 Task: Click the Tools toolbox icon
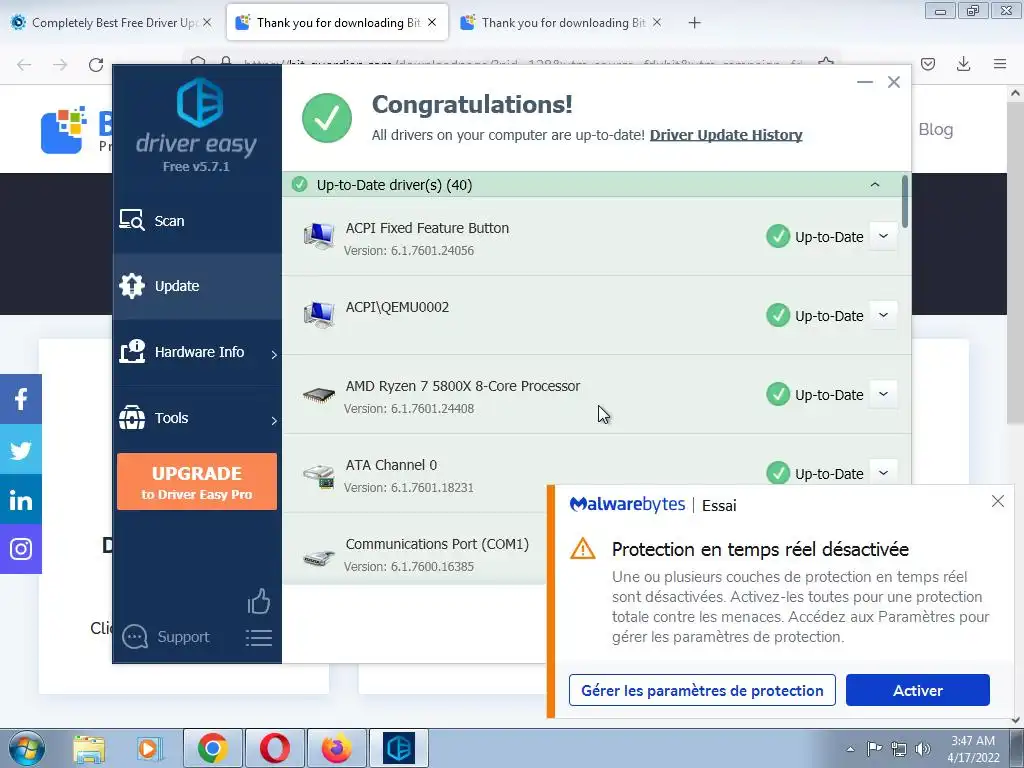click(132, 417)
